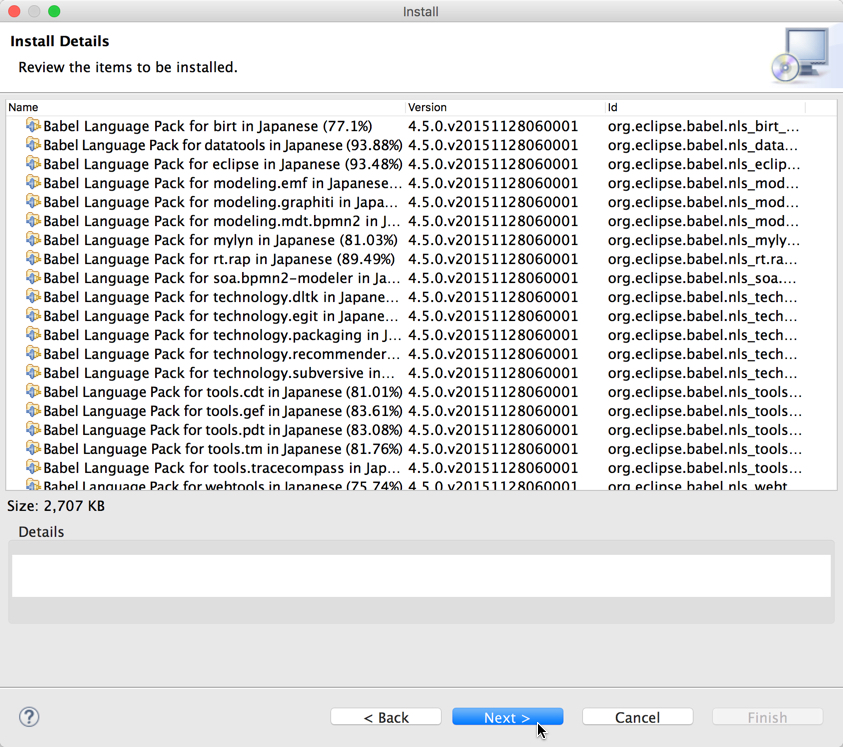
Task: Select the tools.tracecompass language pack row name
Action: click(222, 468)
